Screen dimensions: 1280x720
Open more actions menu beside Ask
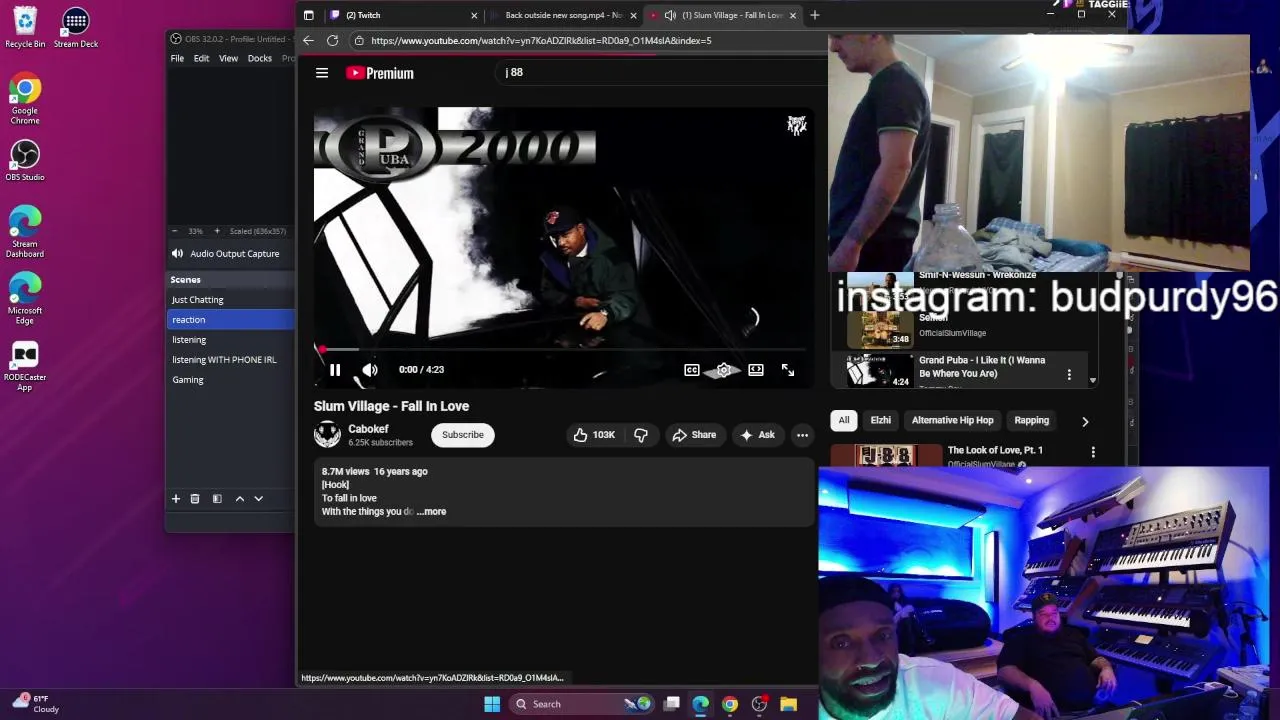click(802, 435)
